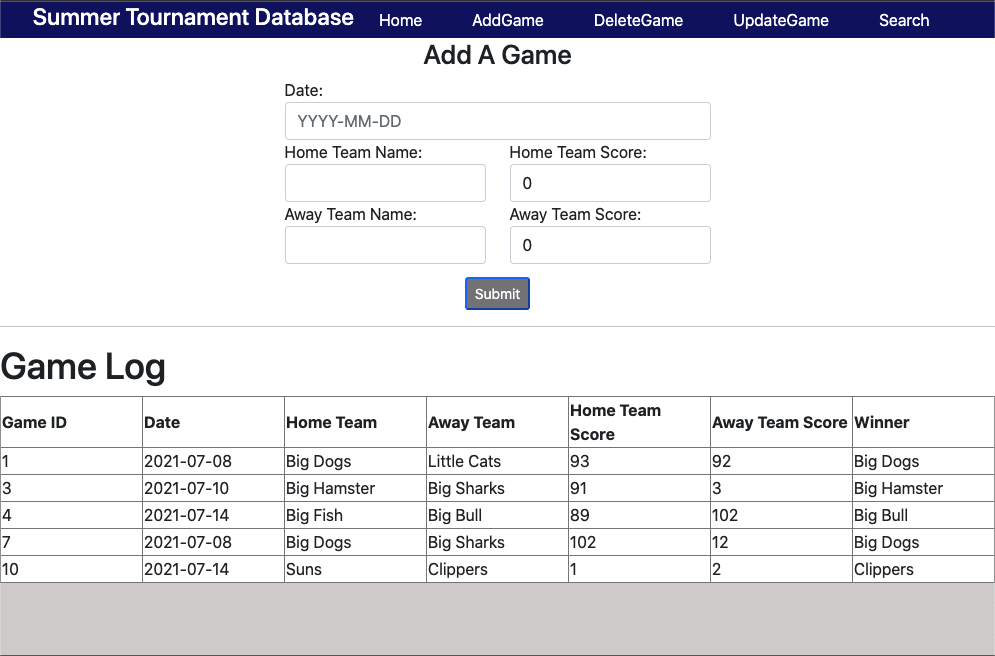995x656 pixels.
Task: Select the Big Hamster home team cell
Action: pos(330,488)
